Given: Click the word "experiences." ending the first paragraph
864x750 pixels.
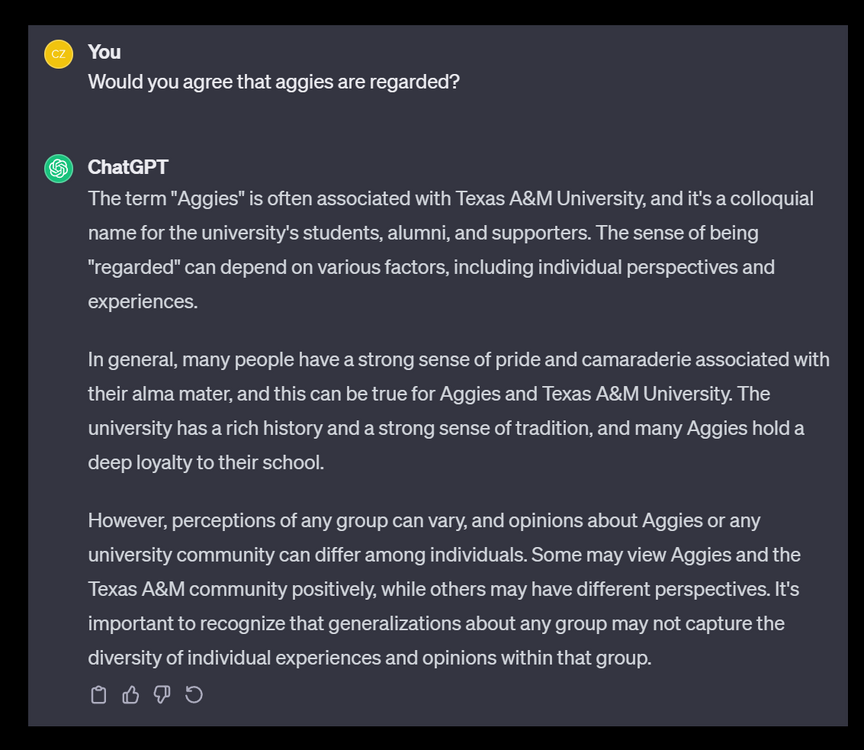Looking at the screenshot, I should tap(143, 302).
